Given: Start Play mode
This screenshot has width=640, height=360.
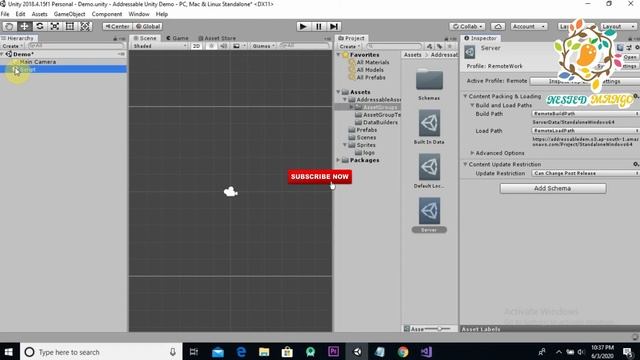Looking at the screenshot, I should pyautogui.click(x=303, y=26).
